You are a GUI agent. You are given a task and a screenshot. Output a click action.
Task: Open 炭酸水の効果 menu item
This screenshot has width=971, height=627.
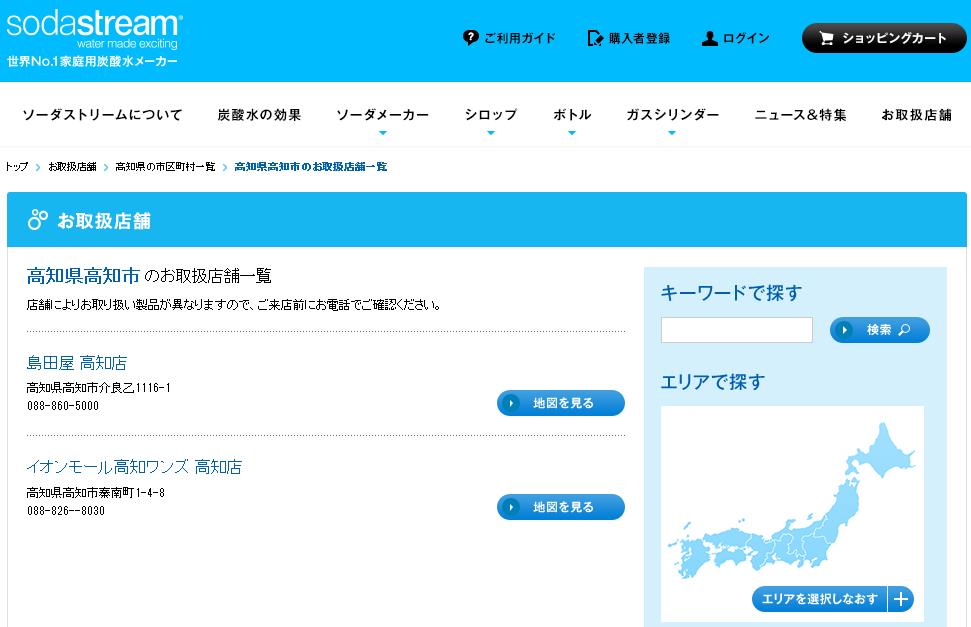point(259,115)
